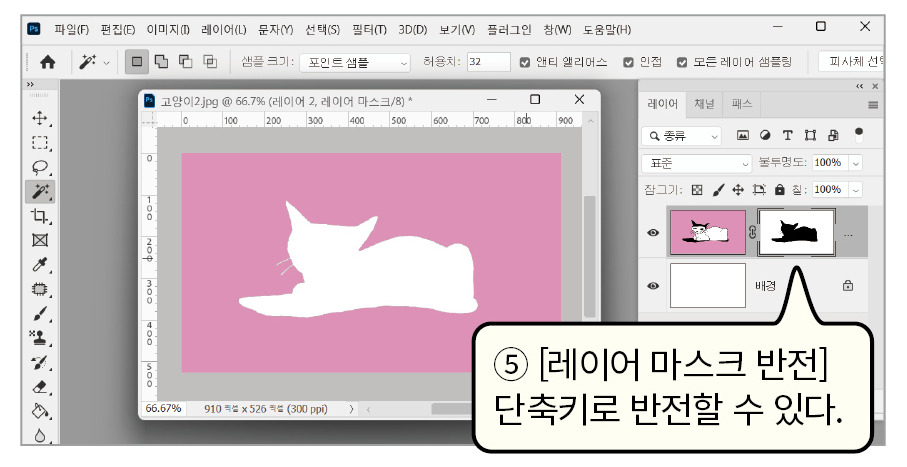Open 편집(E) menu
Image resolution: width=907 pixels, height=467 pixels.
point(117,30)
